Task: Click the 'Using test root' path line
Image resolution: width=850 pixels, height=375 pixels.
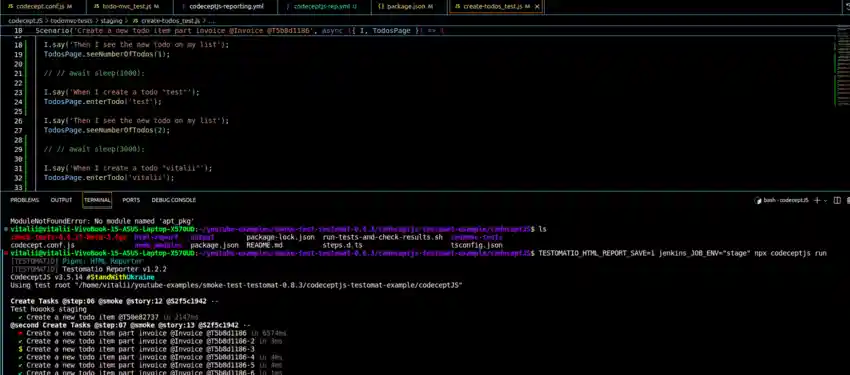Action: click(x=236, y=285)
